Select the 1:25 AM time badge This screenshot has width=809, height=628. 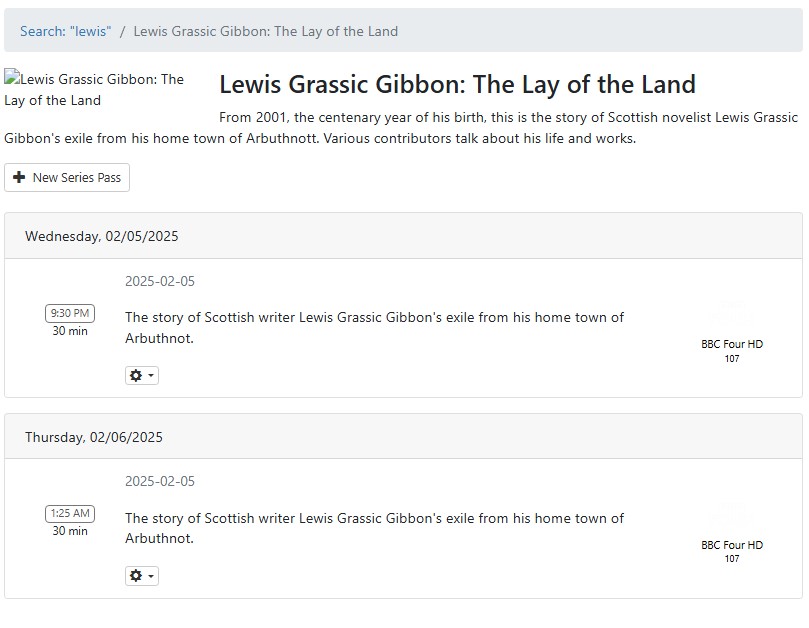pyautogui.click(x=70, y=513)
